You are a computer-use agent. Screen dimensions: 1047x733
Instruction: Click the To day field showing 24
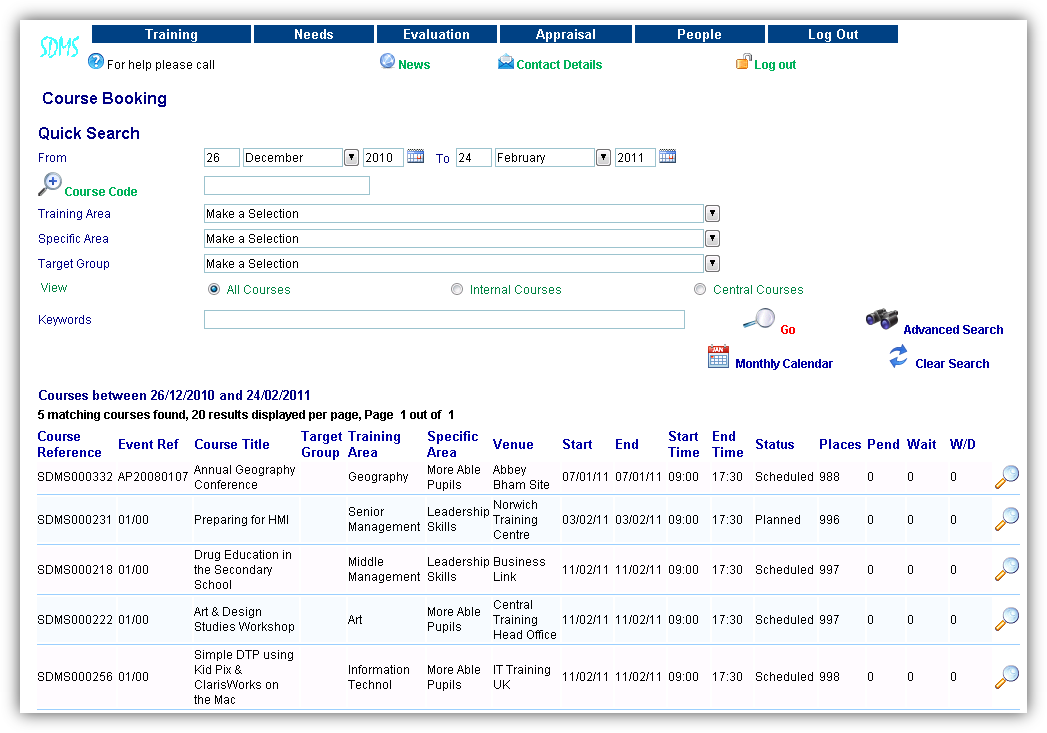[474, 158]
